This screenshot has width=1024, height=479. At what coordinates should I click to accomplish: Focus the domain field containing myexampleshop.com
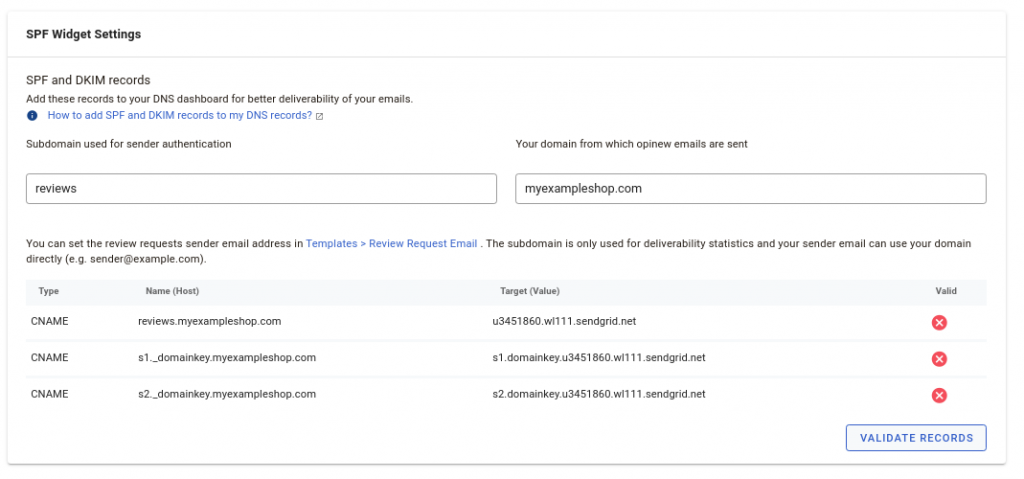coord(750,189)
